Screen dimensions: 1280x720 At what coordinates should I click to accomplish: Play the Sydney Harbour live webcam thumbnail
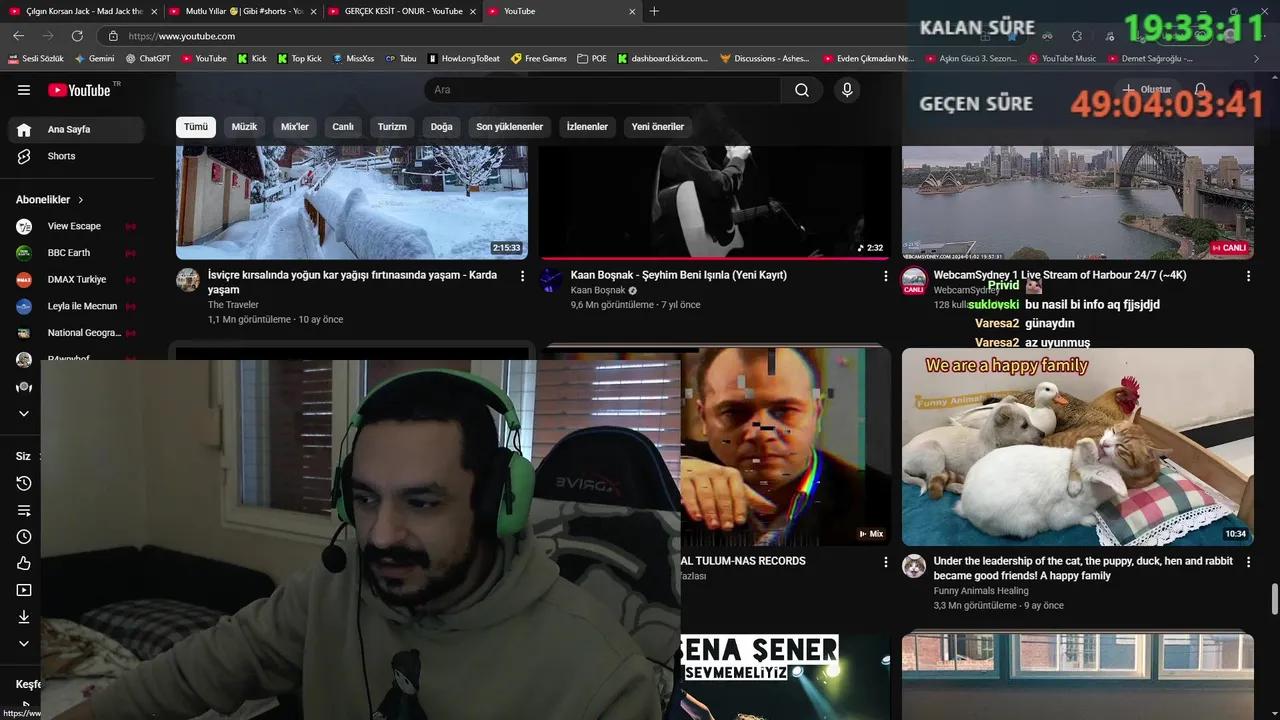click(x=1078, y=203)
